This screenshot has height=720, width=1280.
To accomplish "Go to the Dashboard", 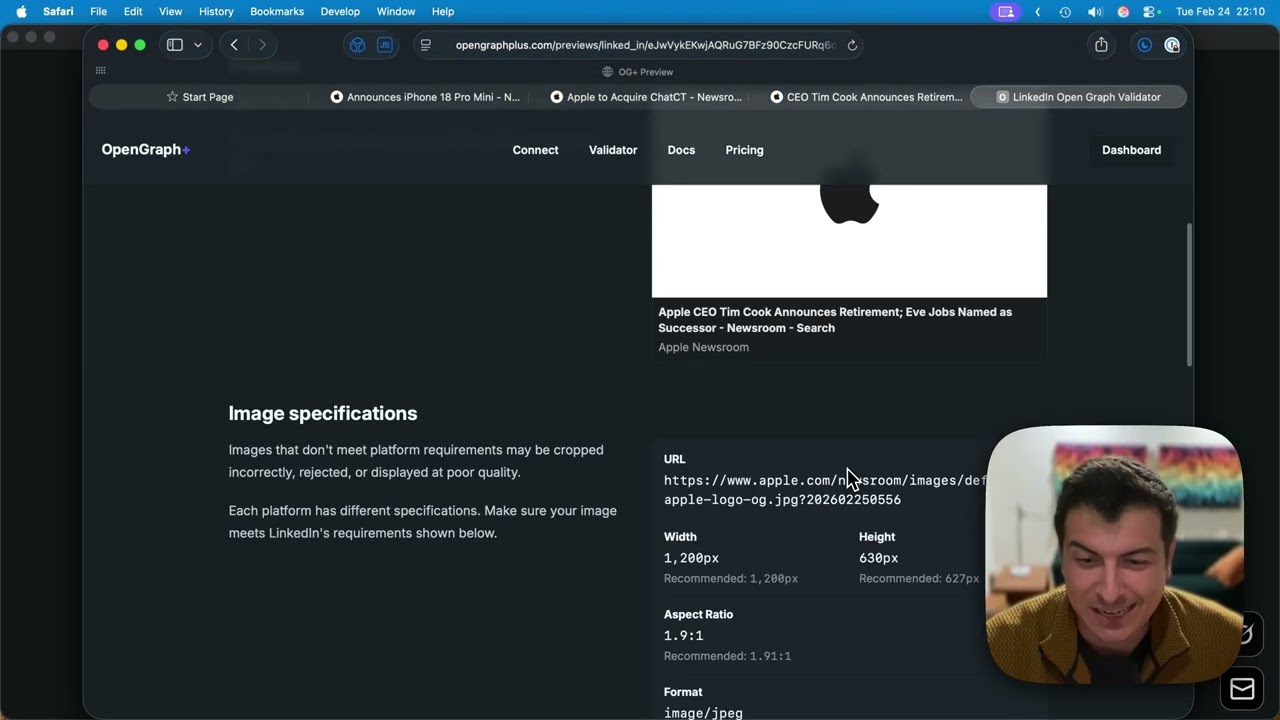I will coord(1131,150).
